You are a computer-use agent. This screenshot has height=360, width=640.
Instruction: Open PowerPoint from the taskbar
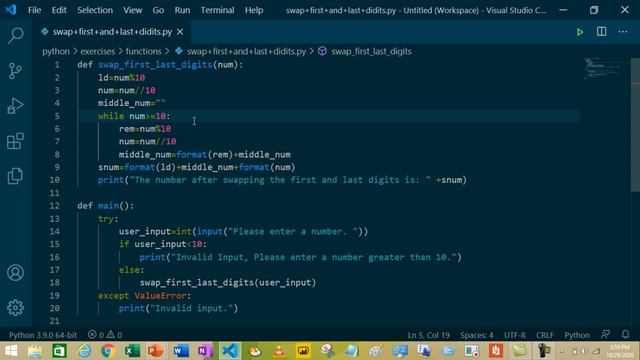click(x=156, y=351)
